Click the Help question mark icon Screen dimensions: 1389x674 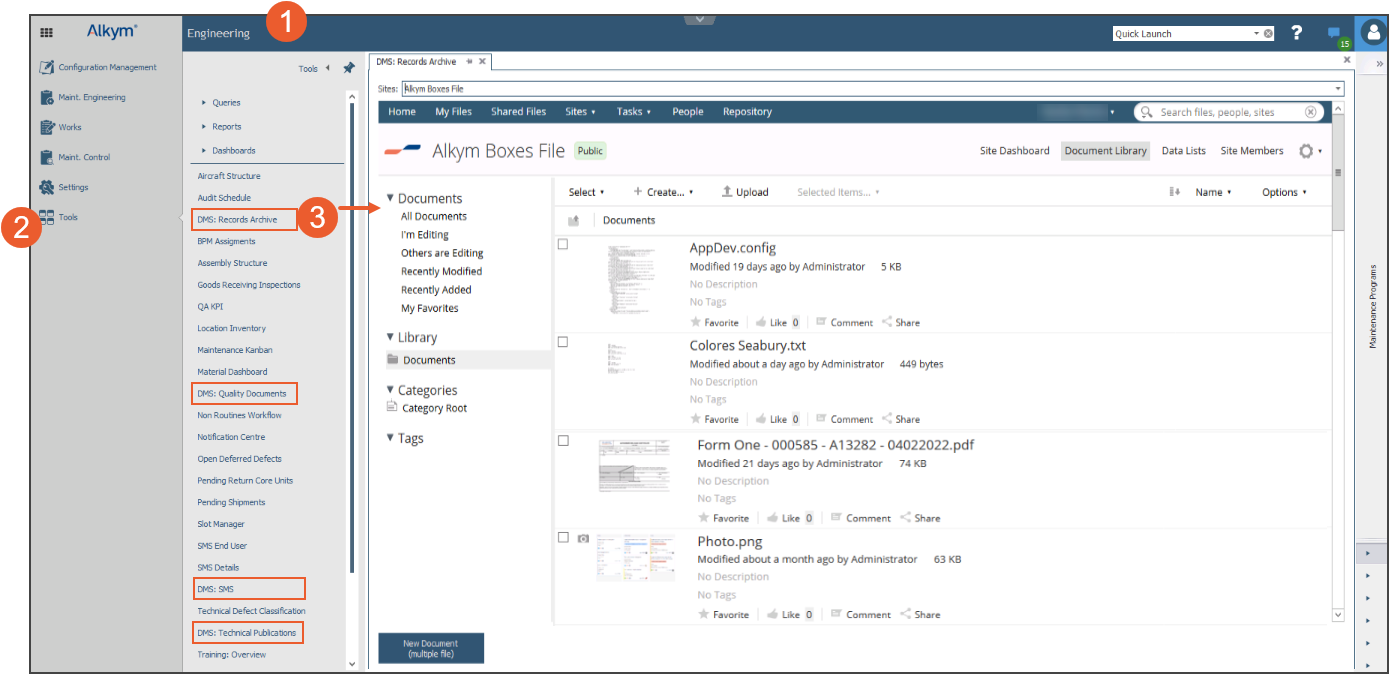1296,33
